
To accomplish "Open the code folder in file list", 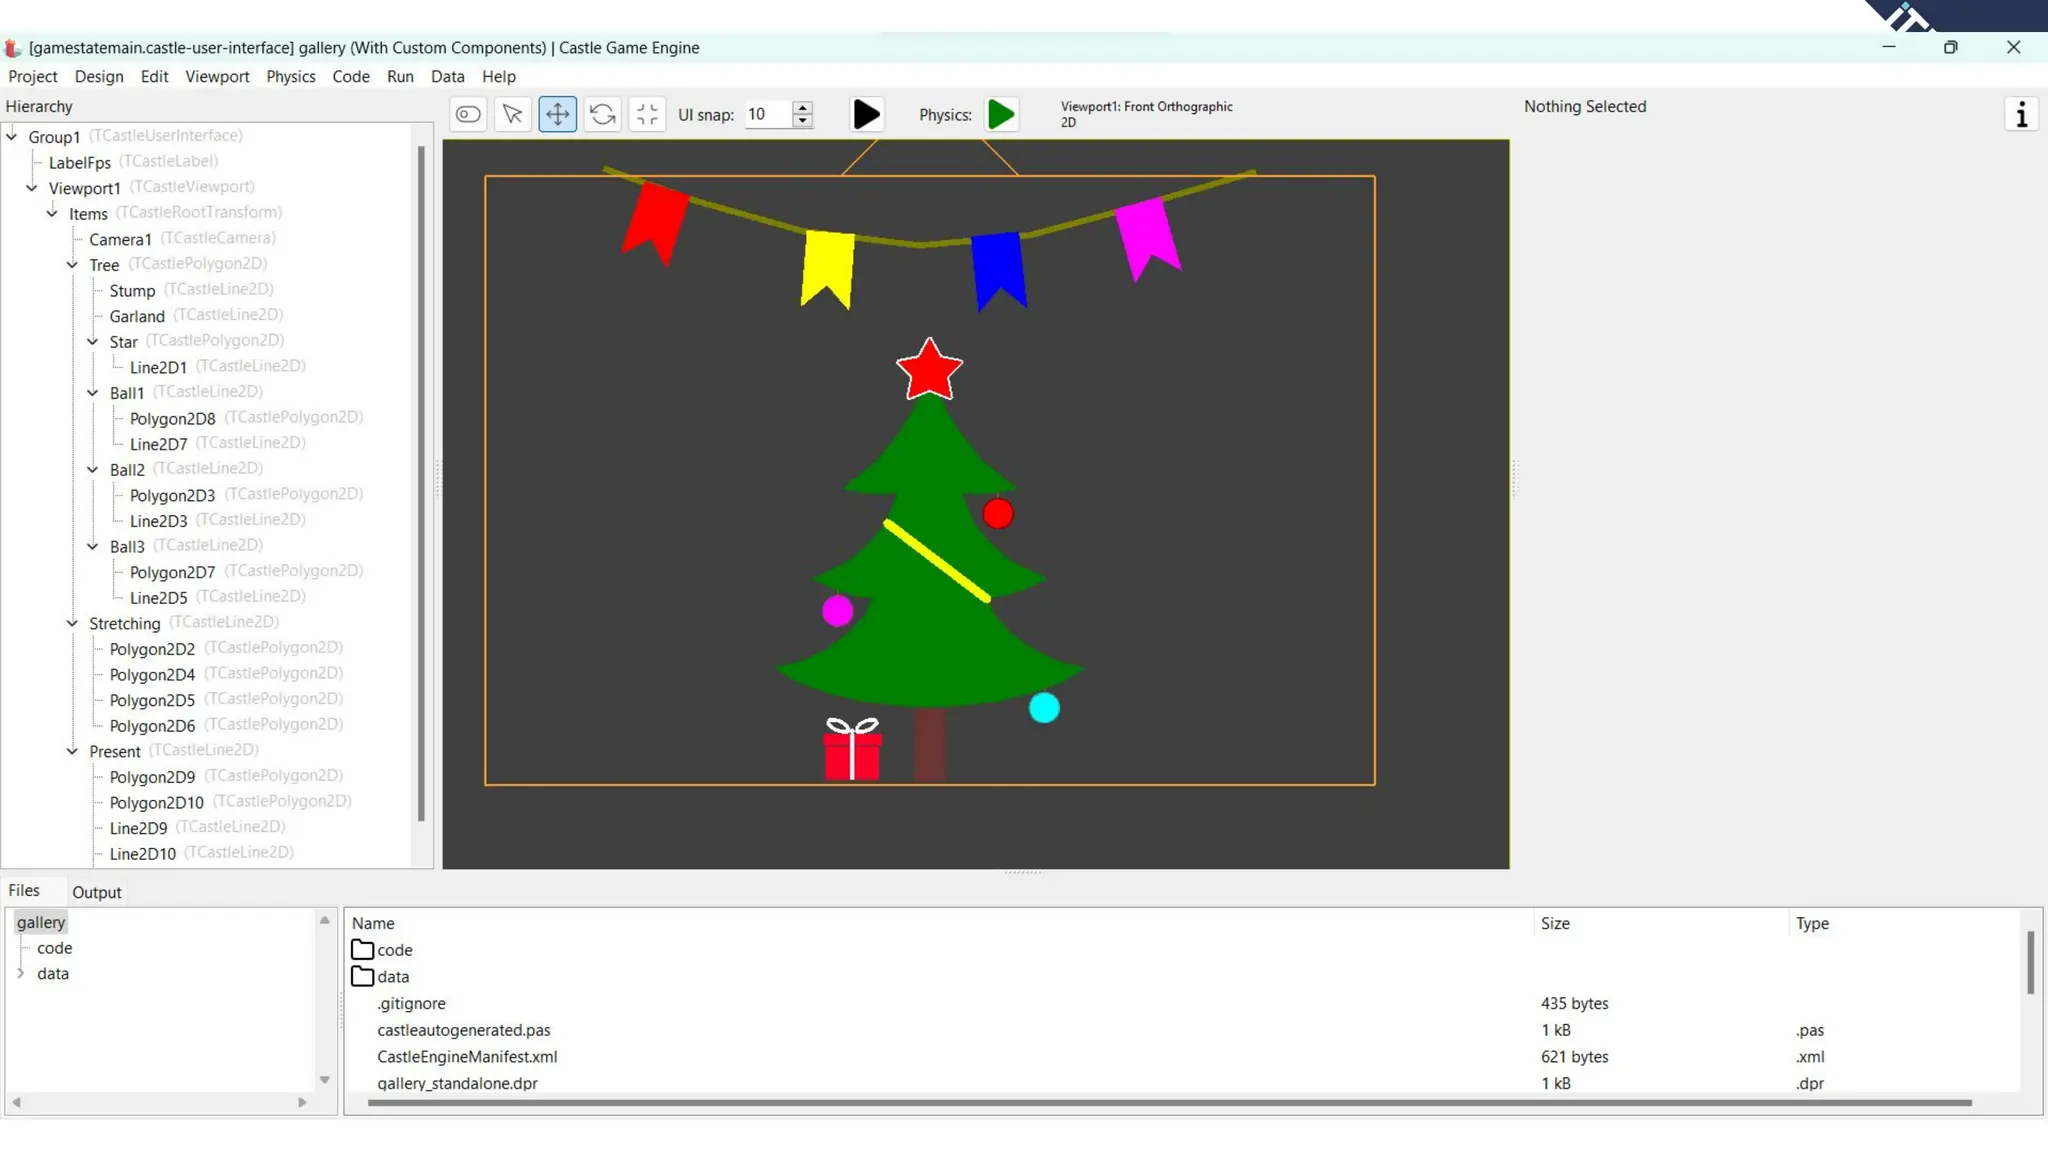I will click(x=394, y=950).
